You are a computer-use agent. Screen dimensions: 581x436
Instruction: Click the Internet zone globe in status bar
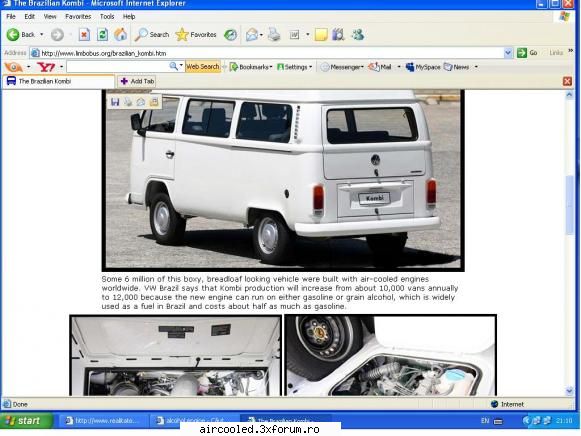pyautogui.click(x=494, y=404)
